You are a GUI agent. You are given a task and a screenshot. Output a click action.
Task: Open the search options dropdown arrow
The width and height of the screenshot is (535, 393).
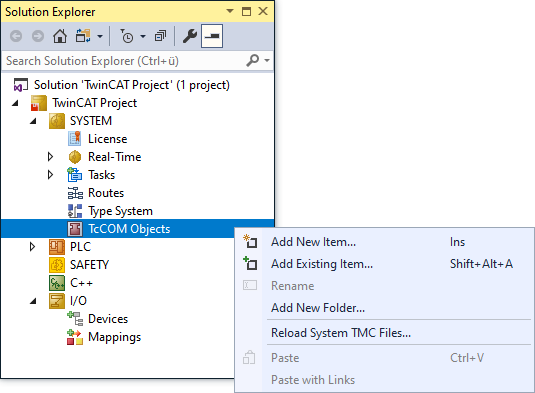click(267, 60)
